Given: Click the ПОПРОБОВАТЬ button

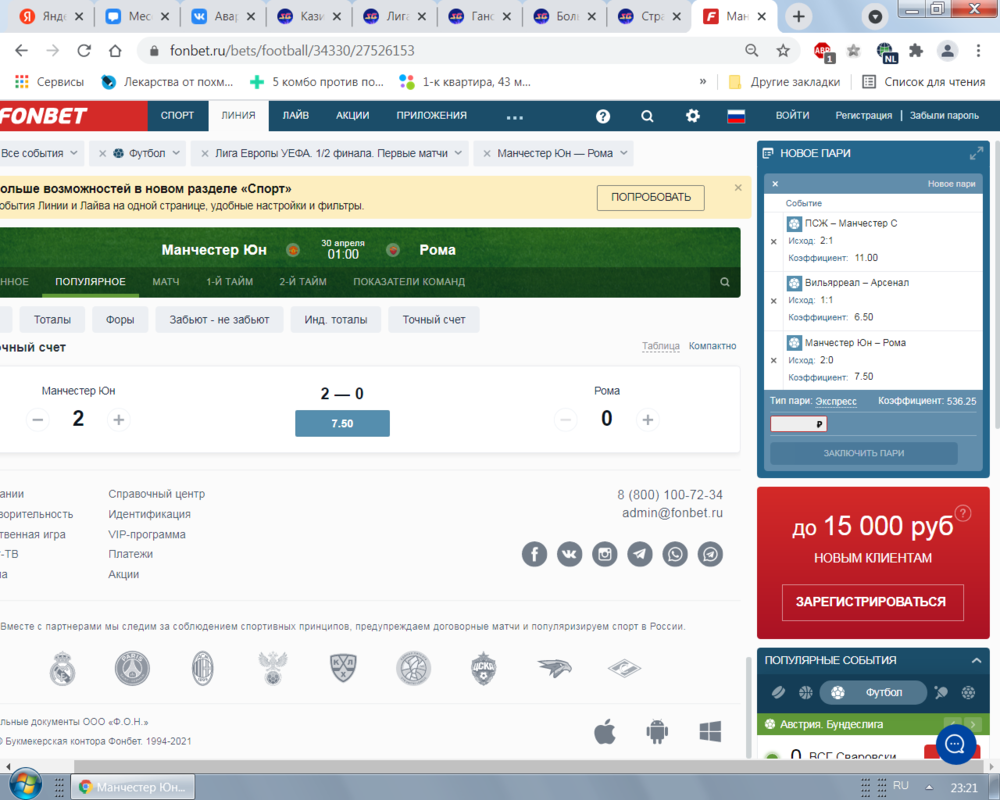Looking at the screenshot, I should (651, 198).
